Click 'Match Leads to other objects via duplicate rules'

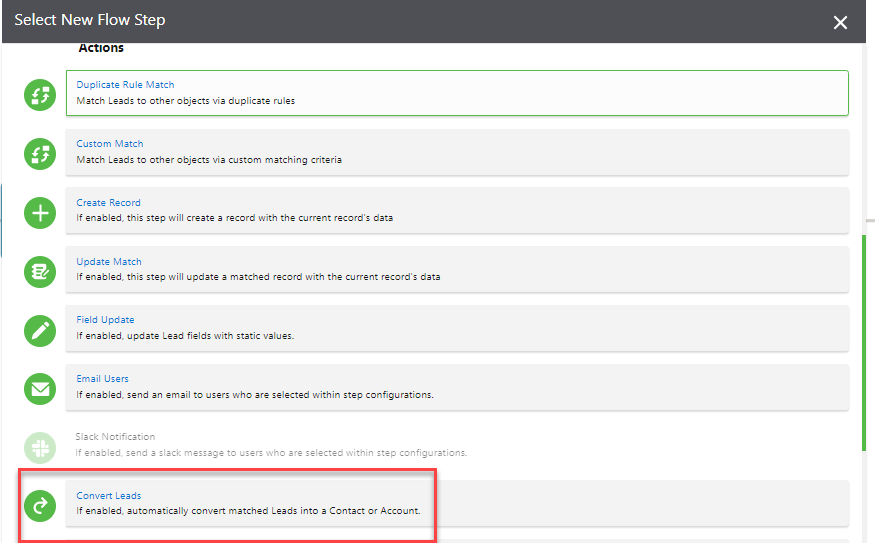pyautogui.click(x=186, y=101)
